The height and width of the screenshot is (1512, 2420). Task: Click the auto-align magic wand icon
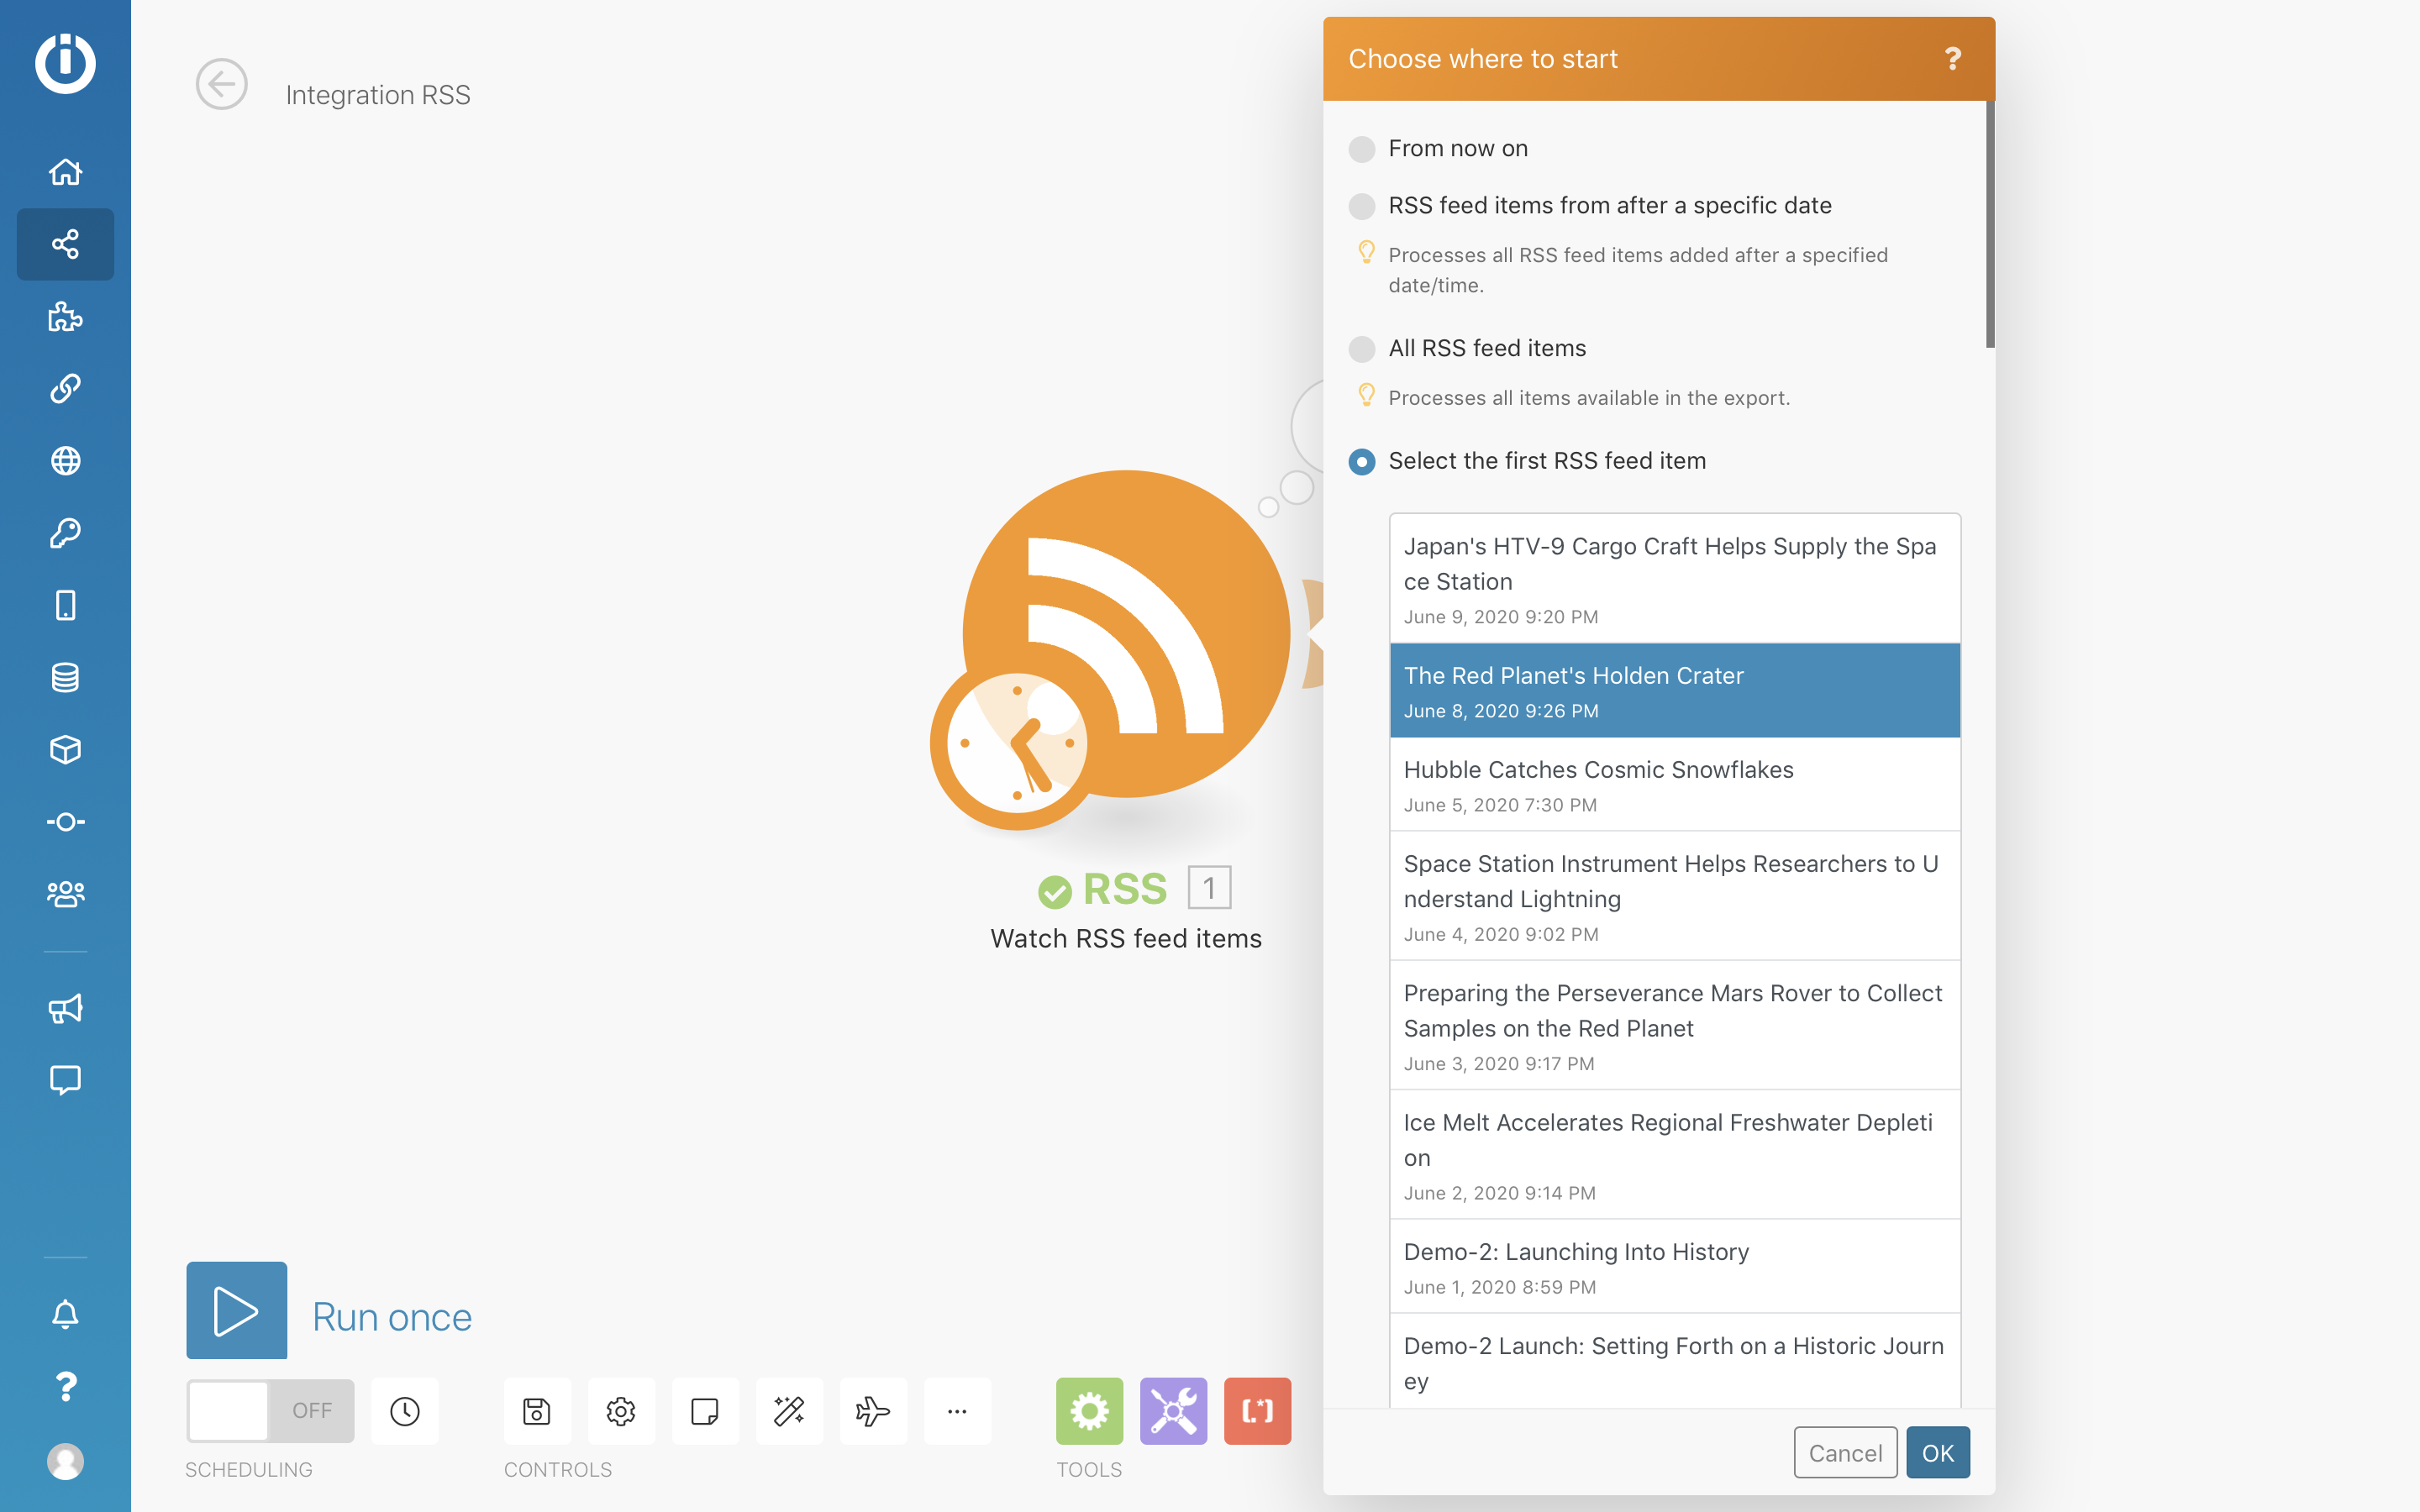point(789,1411)
